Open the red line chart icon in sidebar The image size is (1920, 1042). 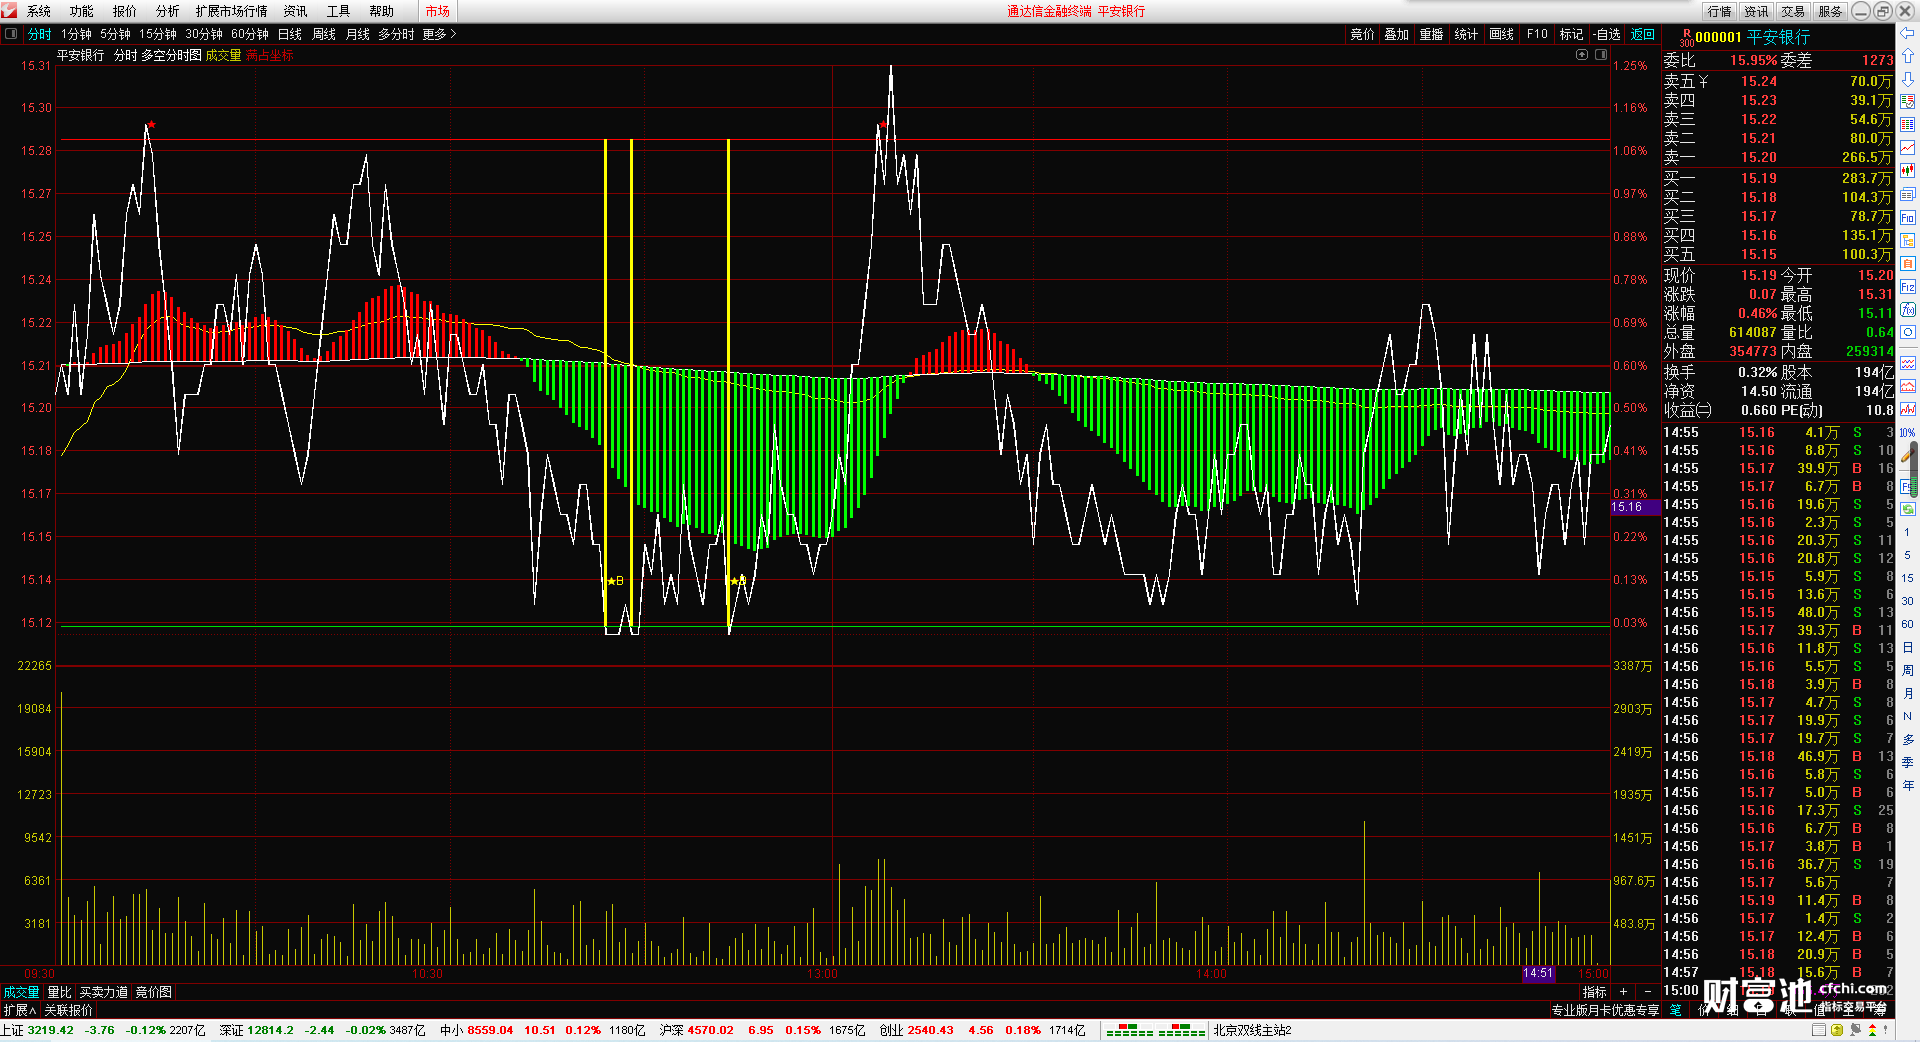click(x=1908, y=148)
